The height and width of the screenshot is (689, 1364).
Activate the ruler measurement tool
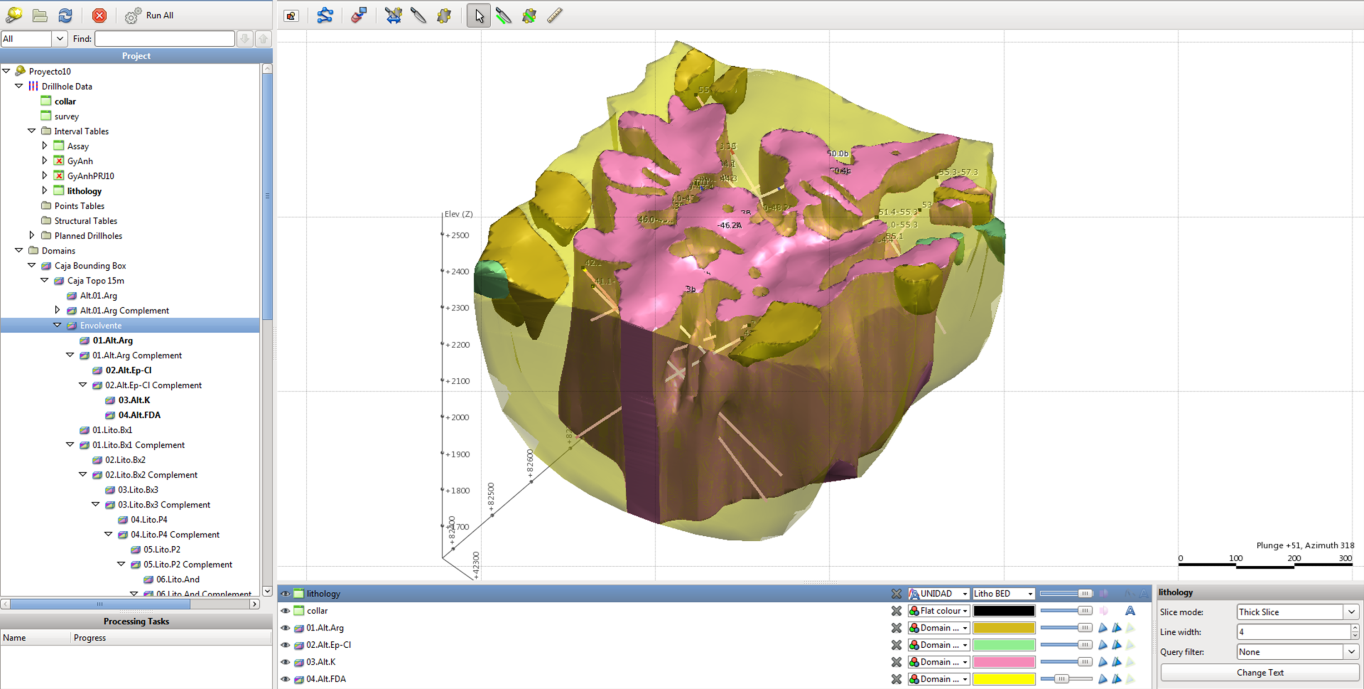click(x=555, y=16)
